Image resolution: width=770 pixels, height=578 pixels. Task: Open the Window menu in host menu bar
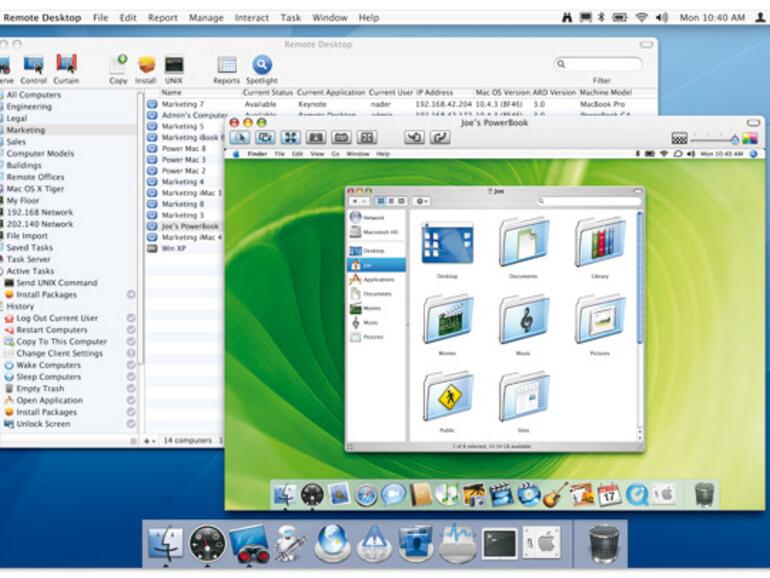[x=330, y=18]
